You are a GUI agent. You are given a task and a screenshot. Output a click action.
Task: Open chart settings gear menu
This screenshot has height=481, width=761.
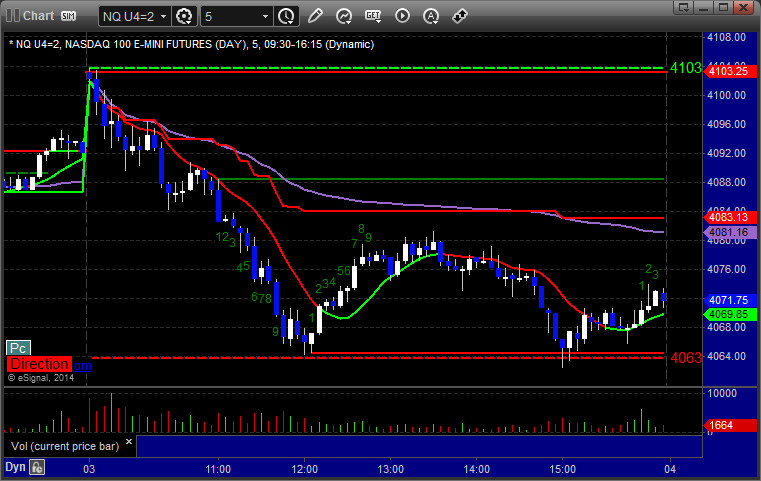[x=184, y=16]
